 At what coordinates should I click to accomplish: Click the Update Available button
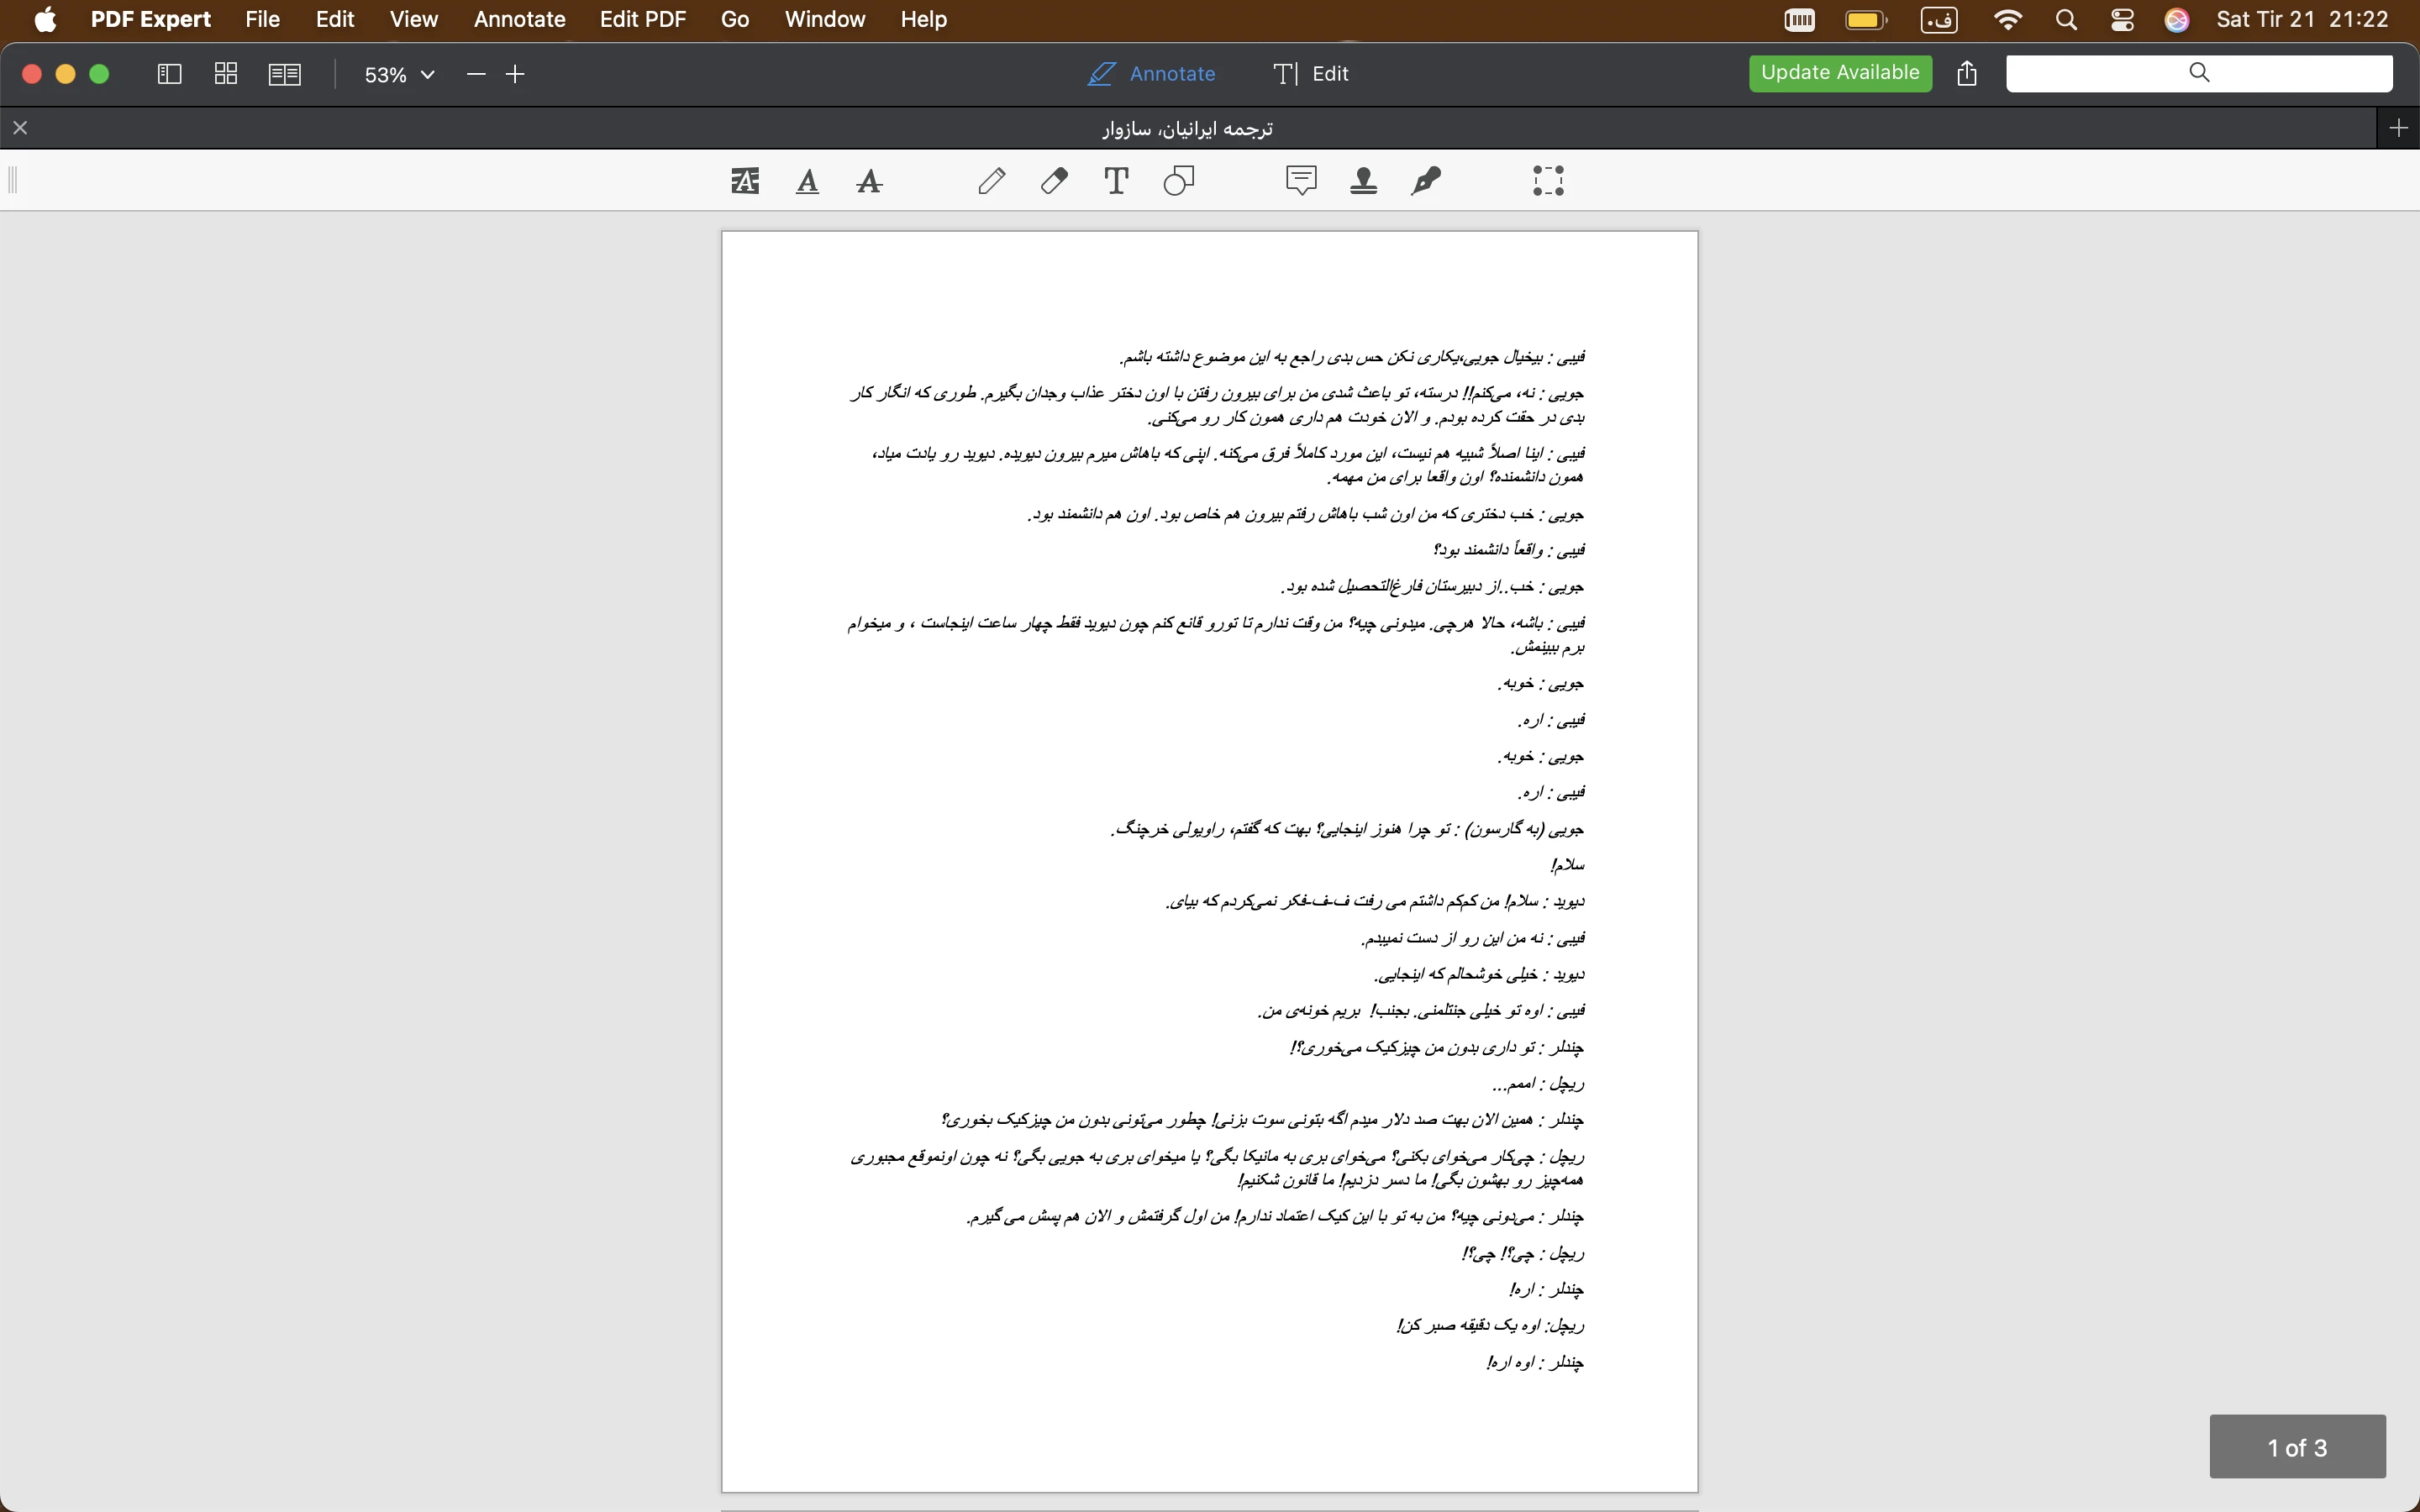pyautogui.click(x=1839, y=73)
